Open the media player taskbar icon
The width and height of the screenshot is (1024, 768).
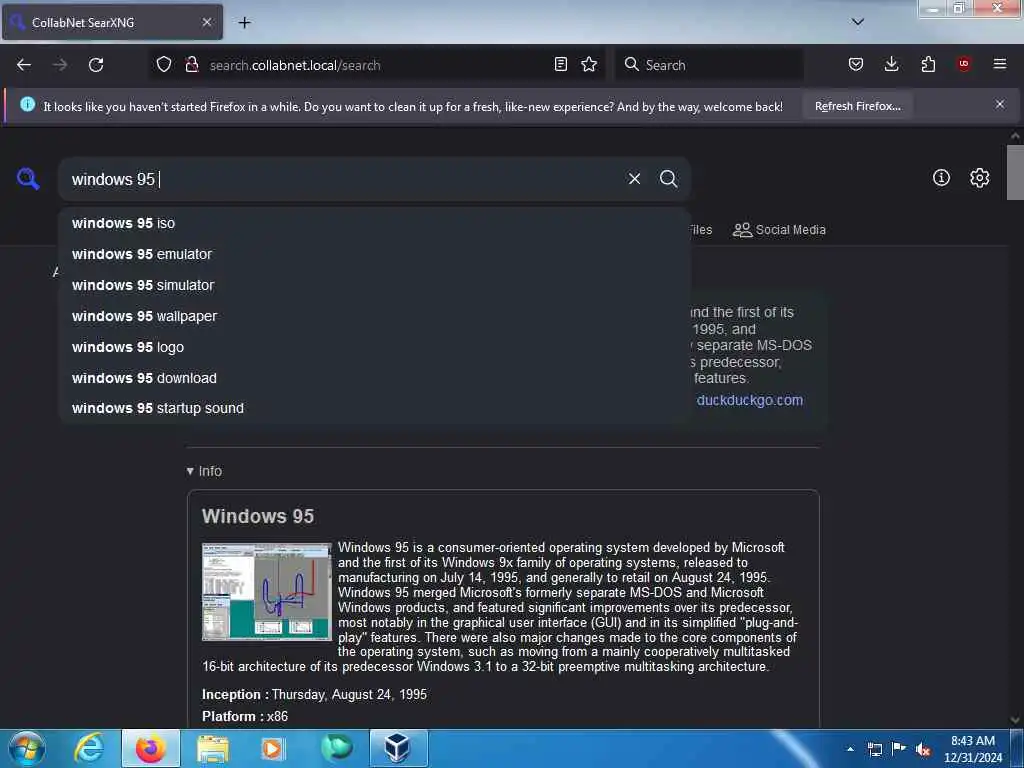[x=272, y=748]
